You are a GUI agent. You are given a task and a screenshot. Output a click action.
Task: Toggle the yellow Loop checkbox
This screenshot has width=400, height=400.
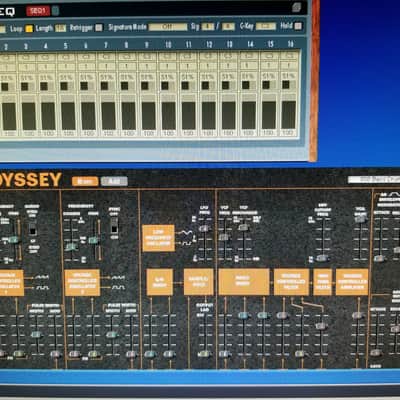[29, 29]
